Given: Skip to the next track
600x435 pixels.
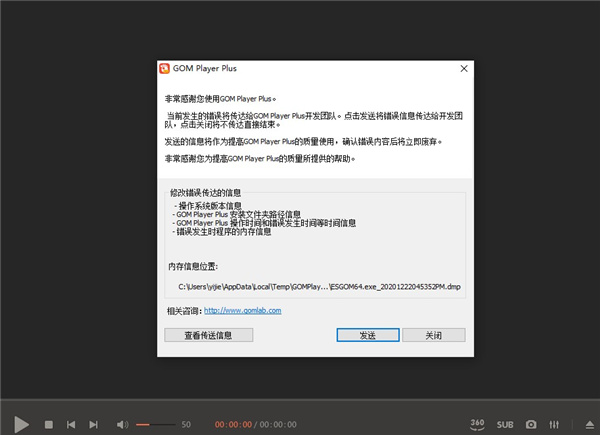Looking at the screenshot, I should tap(94, 425).
